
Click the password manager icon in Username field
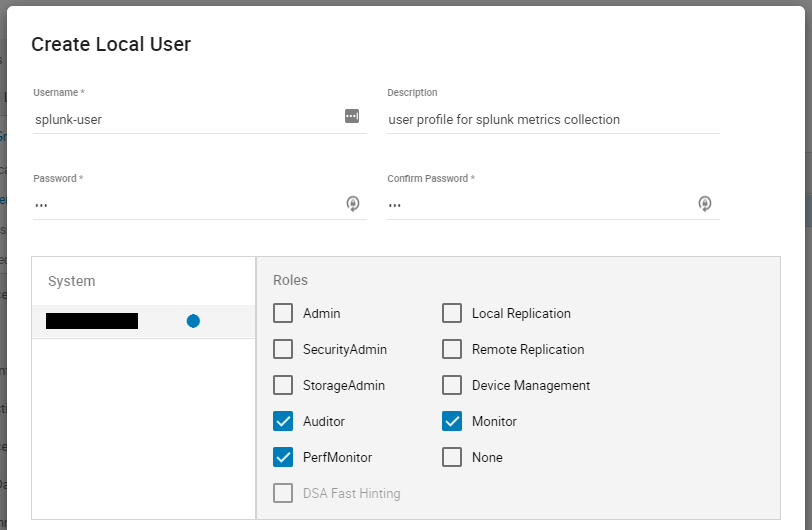coord(352,116)
